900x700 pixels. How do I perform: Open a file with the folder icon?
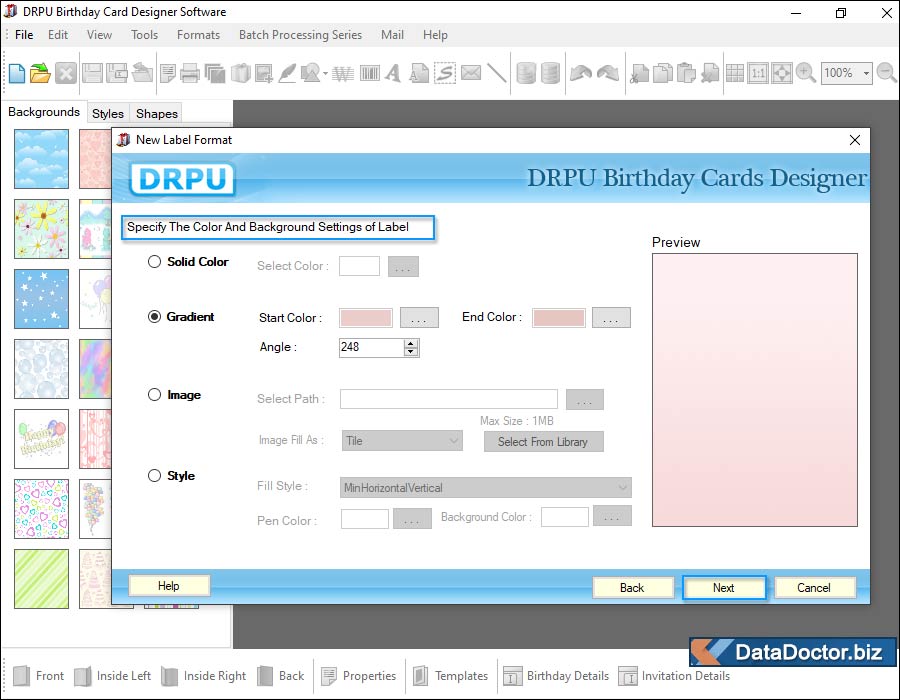click(x=40, y=73)
